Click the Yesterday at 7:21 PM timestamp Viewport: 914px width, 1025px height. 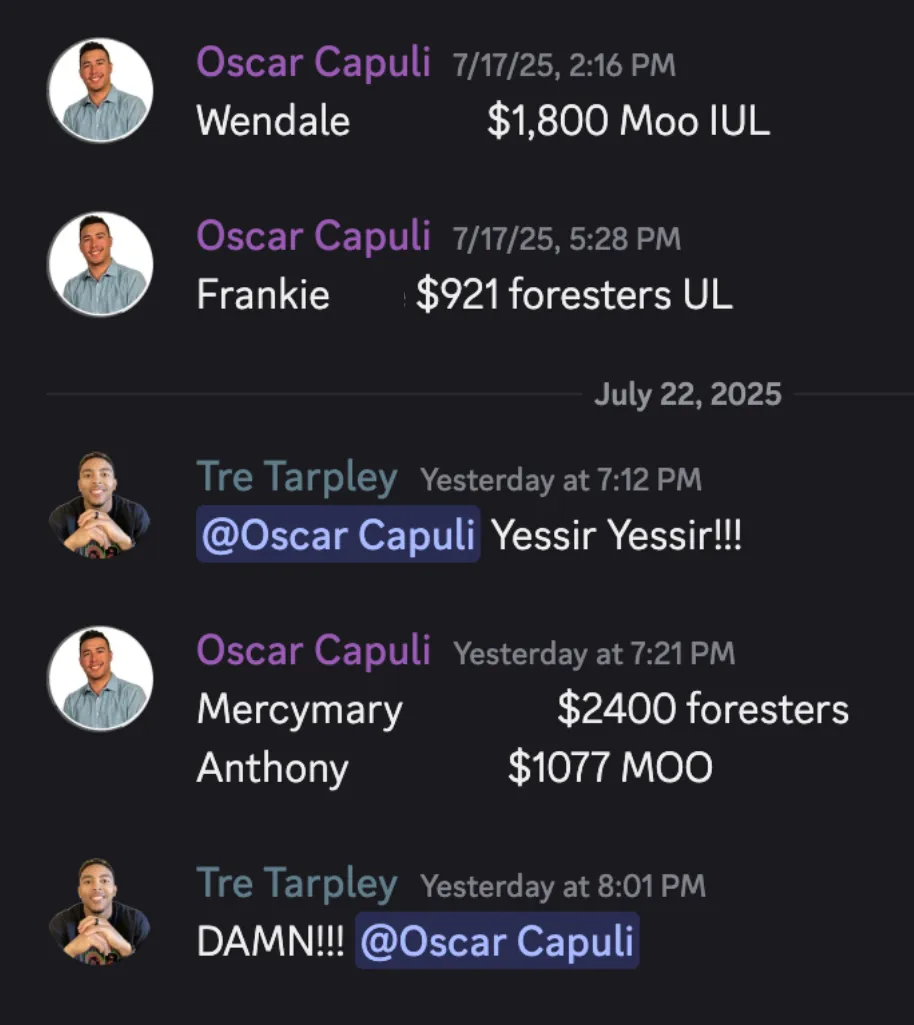pos(594,654)
